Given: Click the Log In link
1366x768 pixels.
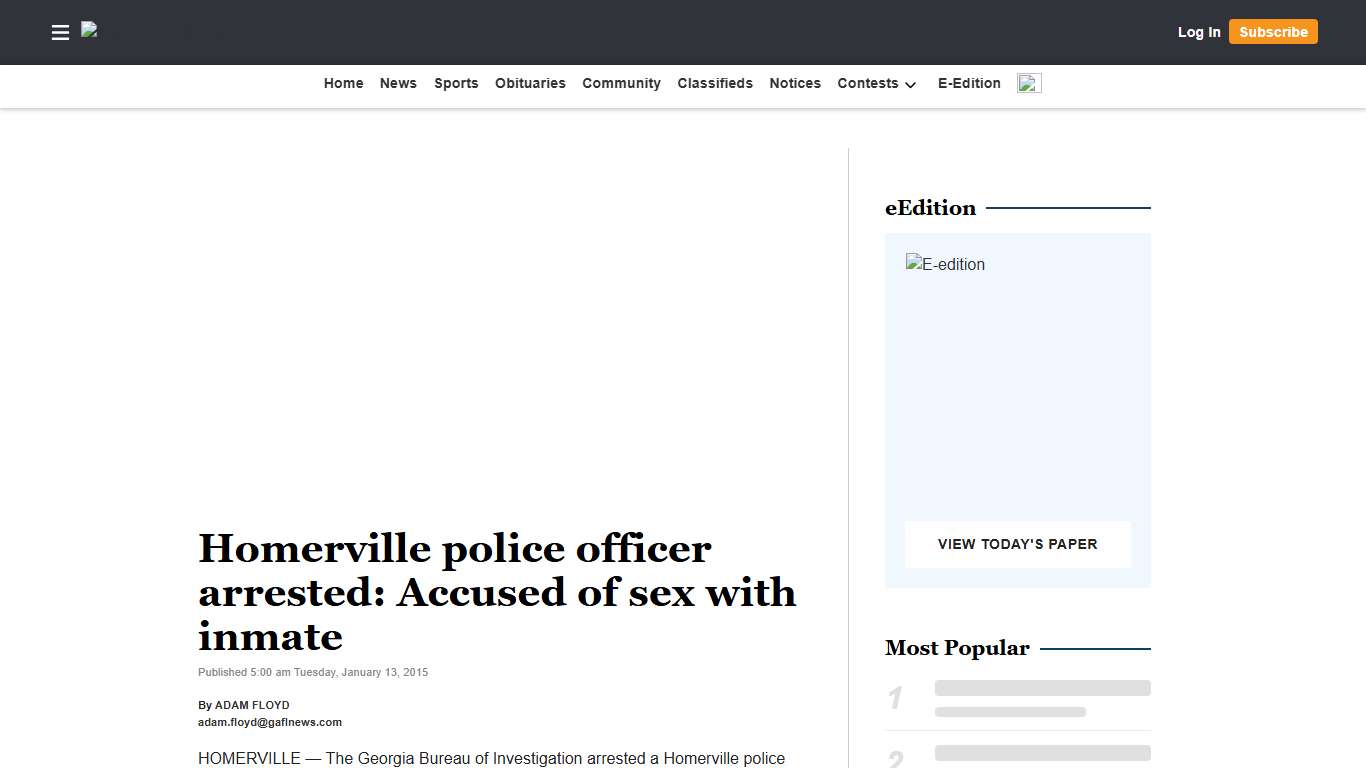Looking at the screenshot, I should (x=1198, y=32).
